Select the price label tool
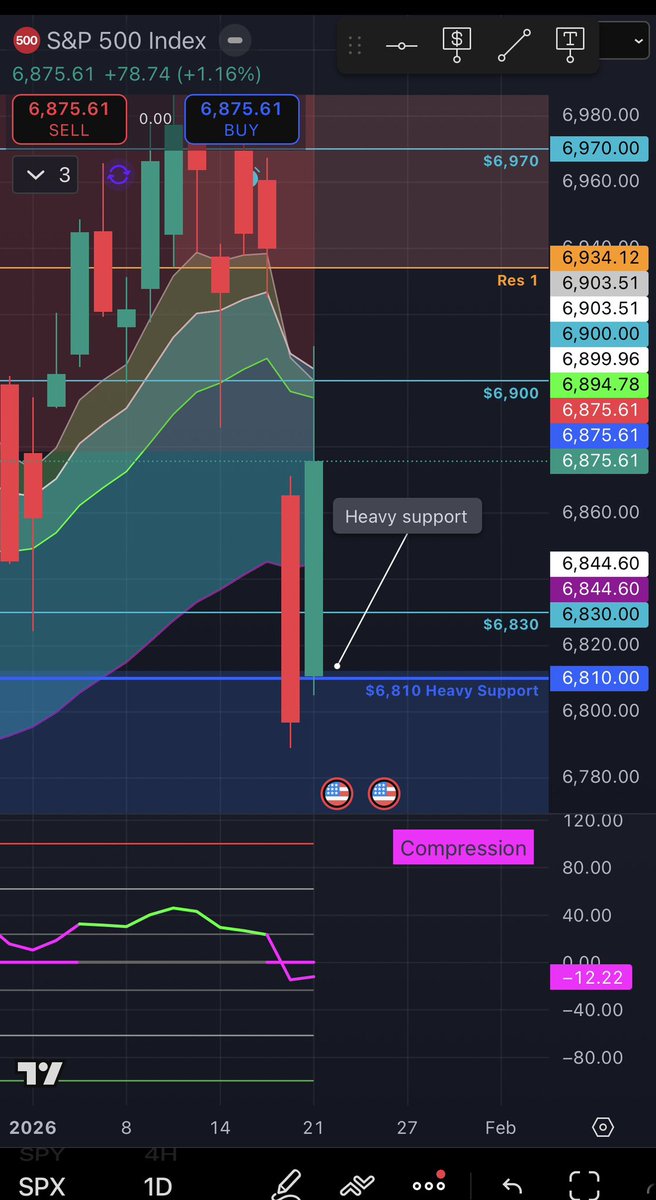656x1200 pixels. tap(457, 44)
